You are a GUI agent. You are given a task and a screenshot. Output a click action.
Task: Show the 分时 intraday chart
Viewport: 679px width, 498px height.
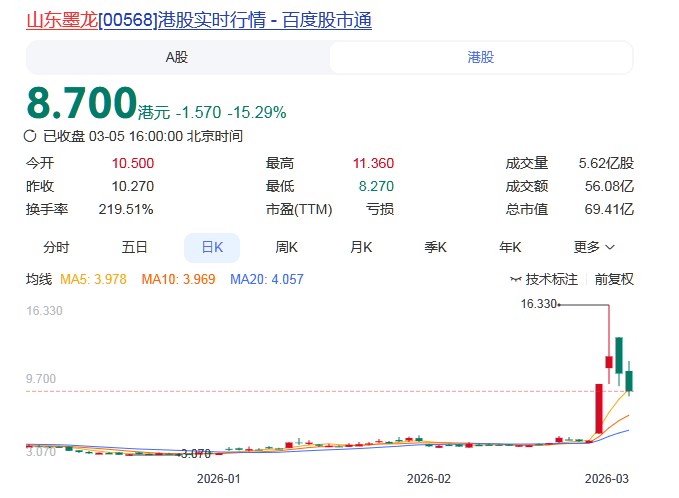point(56,247)
